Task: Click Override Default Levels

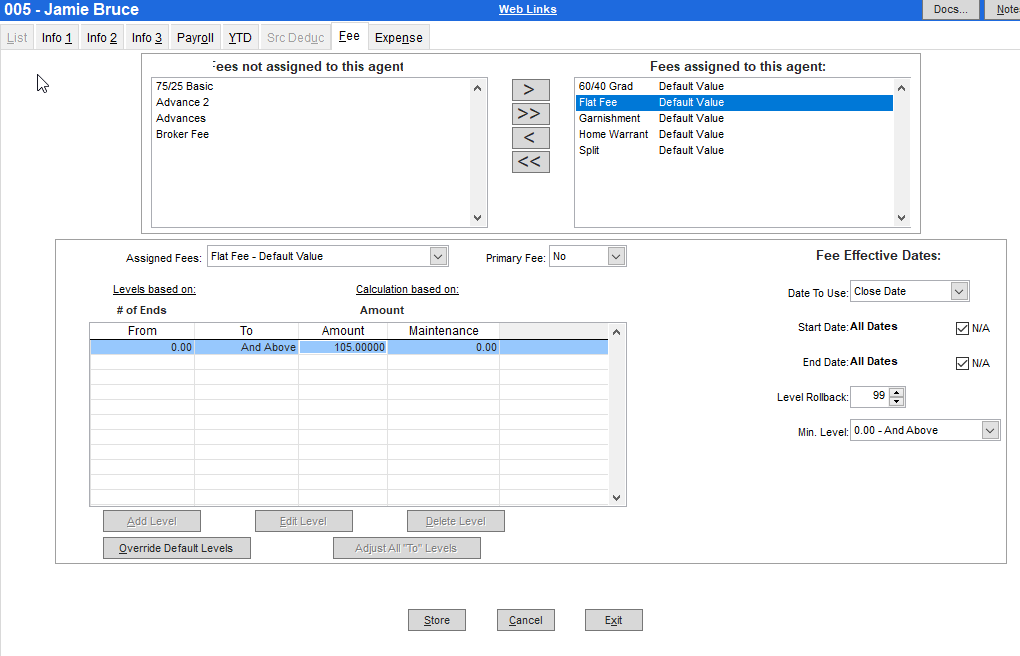Action: coord(176,547)
